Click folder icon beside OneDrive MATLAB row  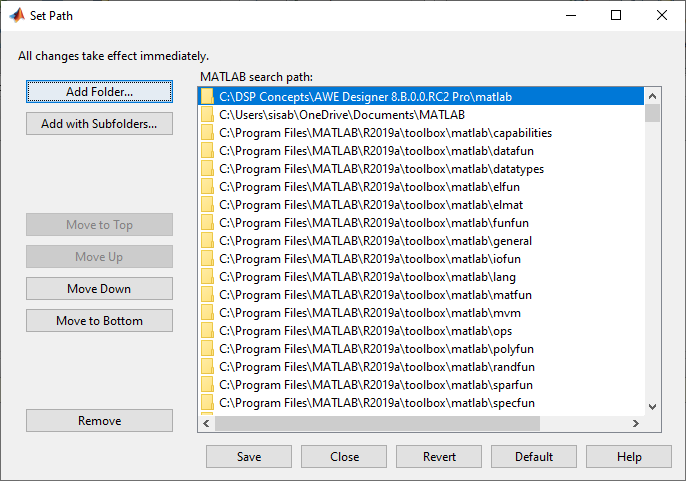click(207, 114)
